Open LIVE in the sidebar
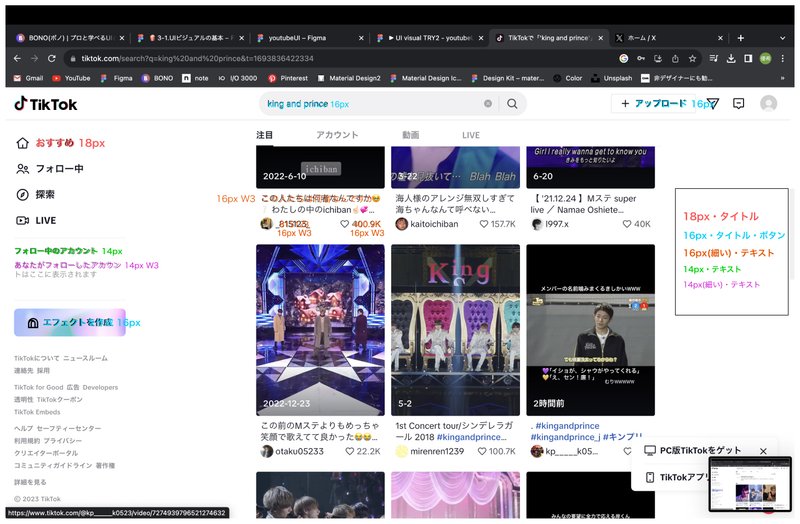This screenshot has height=524, width=800. click(36, 220)
